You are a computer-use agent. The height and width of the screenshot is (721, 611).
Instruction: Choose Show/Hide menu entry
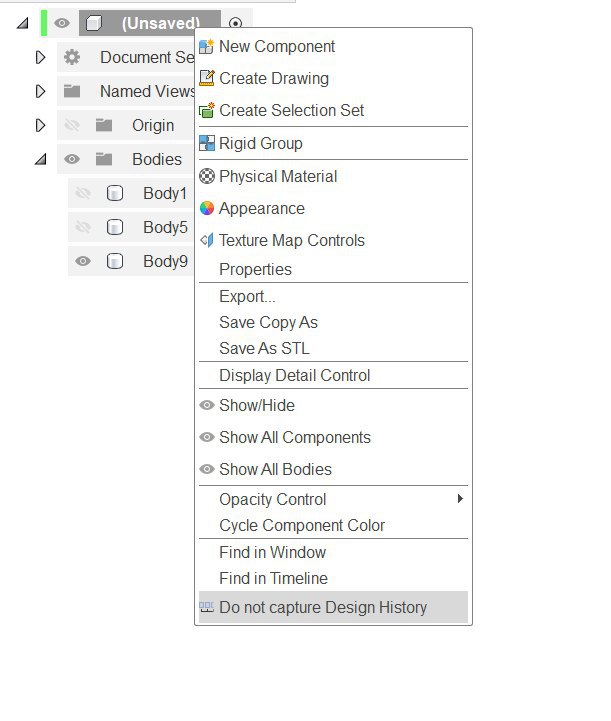pos(333,405)
